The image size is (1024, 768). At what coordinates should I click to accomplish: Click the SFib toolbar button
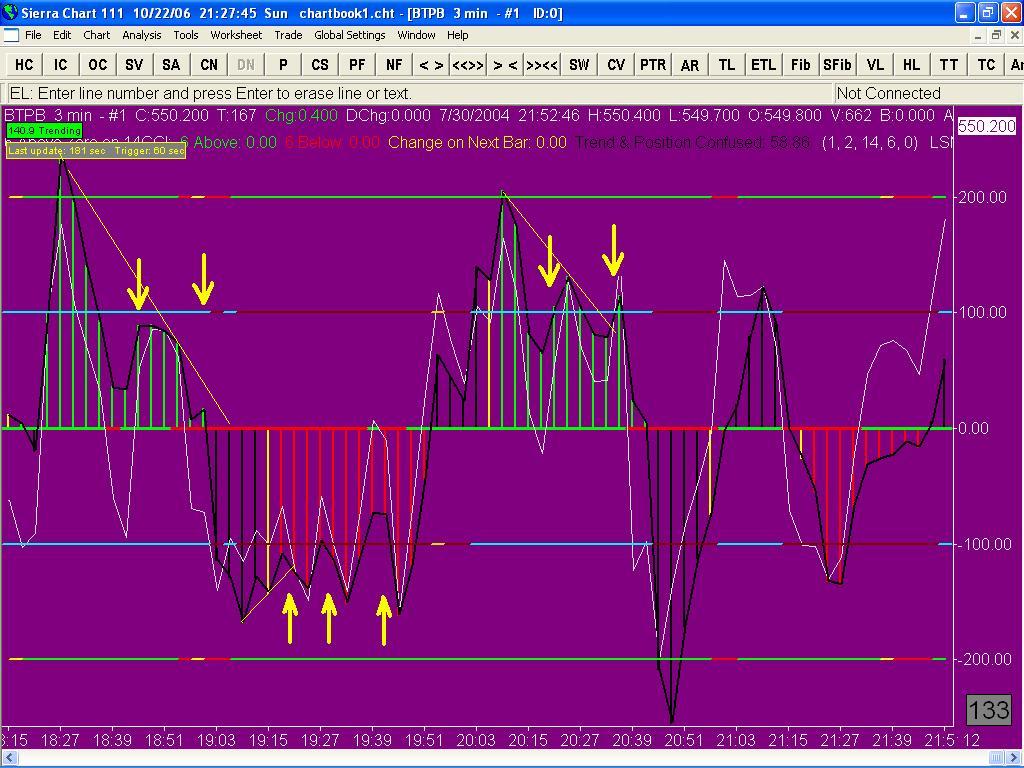tap(837, 64)
